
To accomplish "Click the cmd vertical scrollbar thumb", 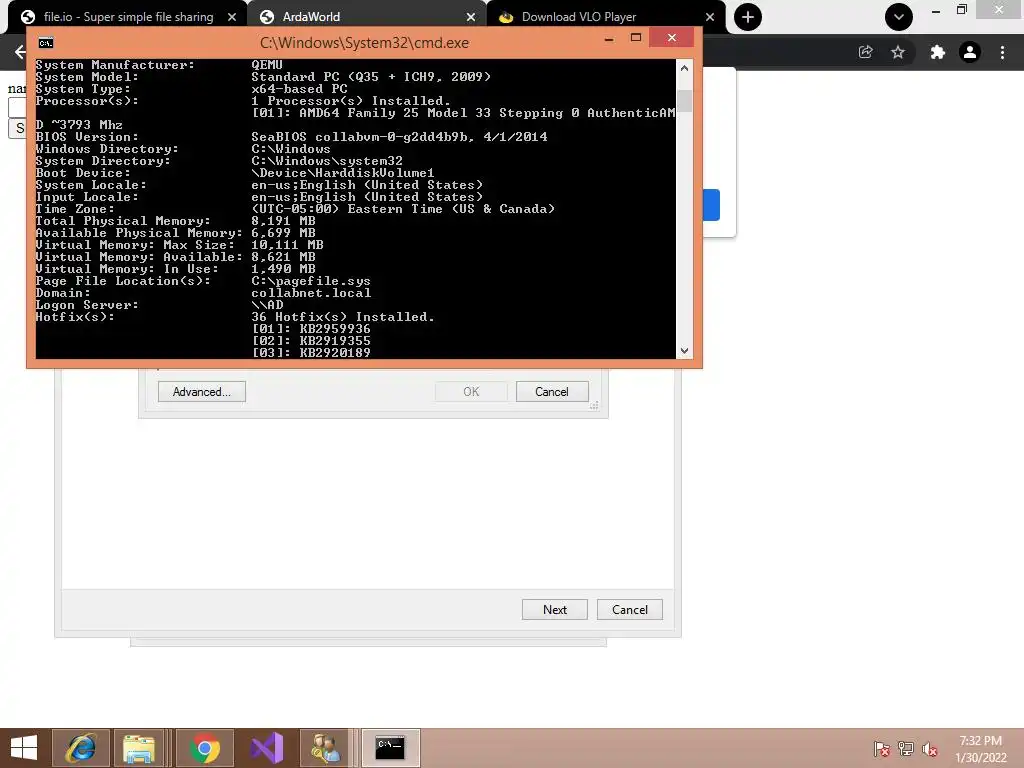I will click(684, 101).
